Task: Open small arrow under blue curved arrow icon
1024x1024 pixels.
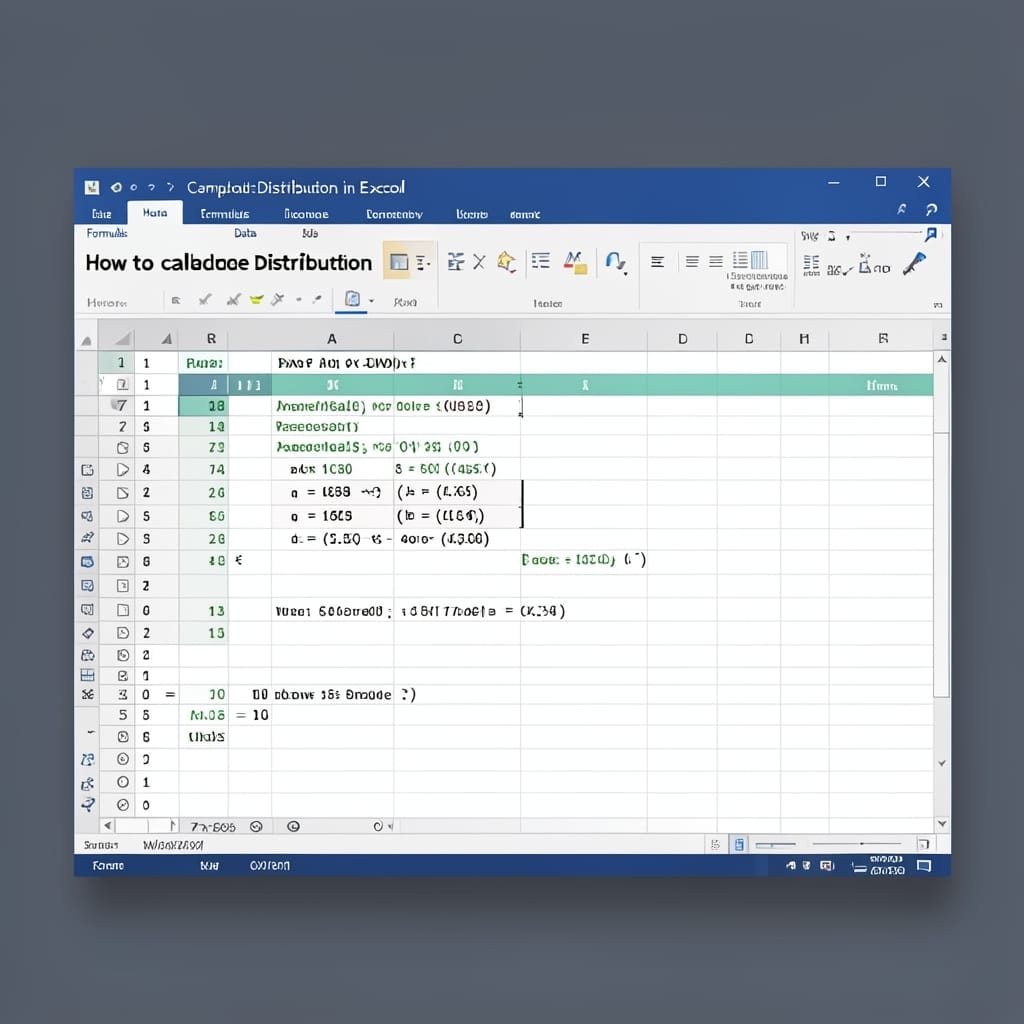Action: [626, 273]
